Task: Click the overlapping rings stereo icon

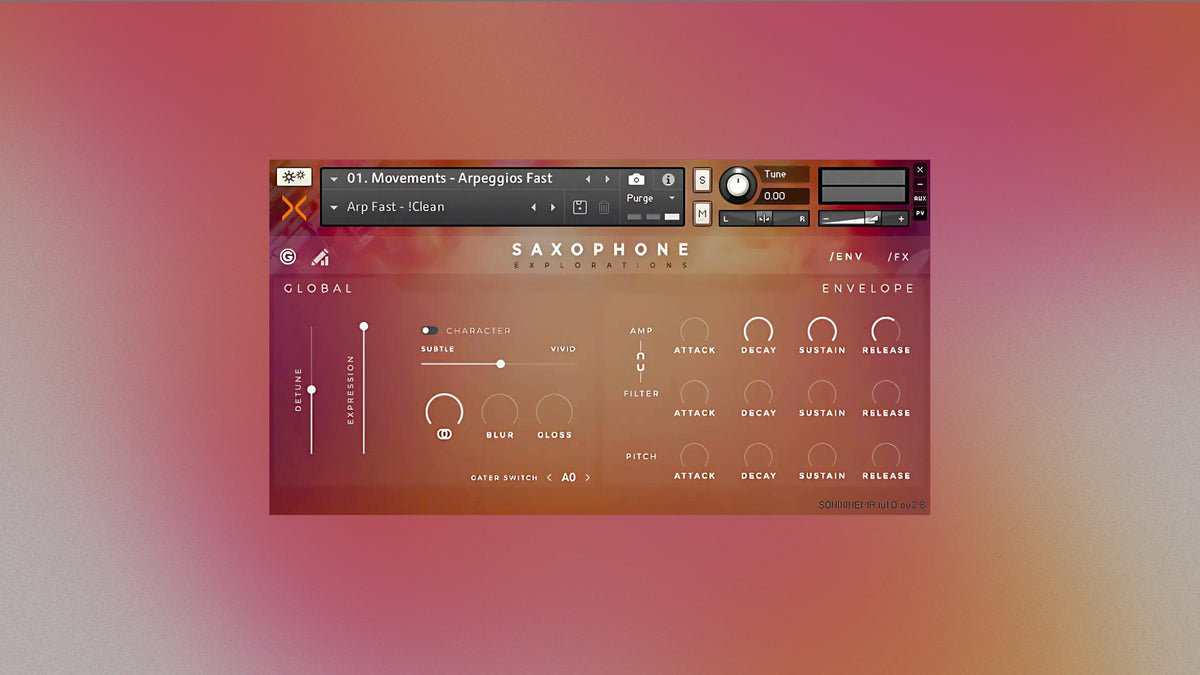Action: click(x=444, y=434)
